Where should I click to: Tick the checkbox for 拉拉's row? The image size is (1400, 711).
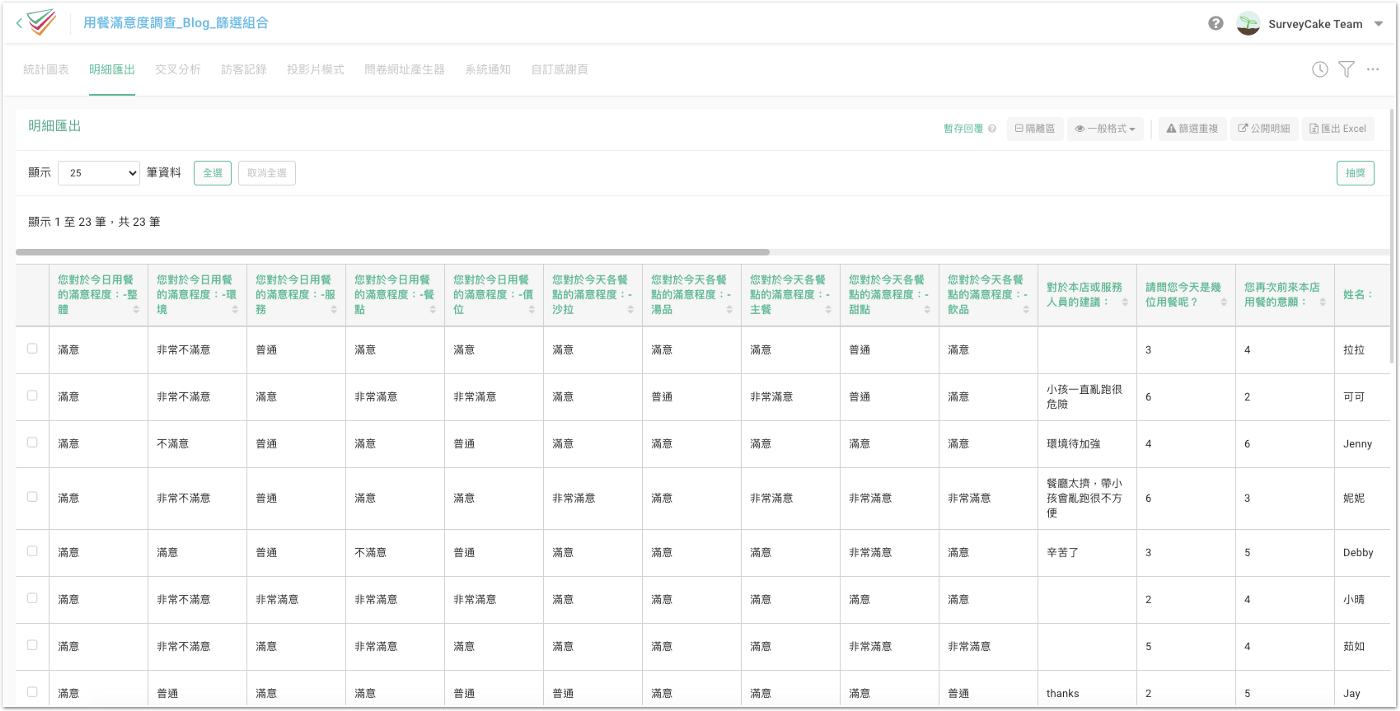point(32,349)
